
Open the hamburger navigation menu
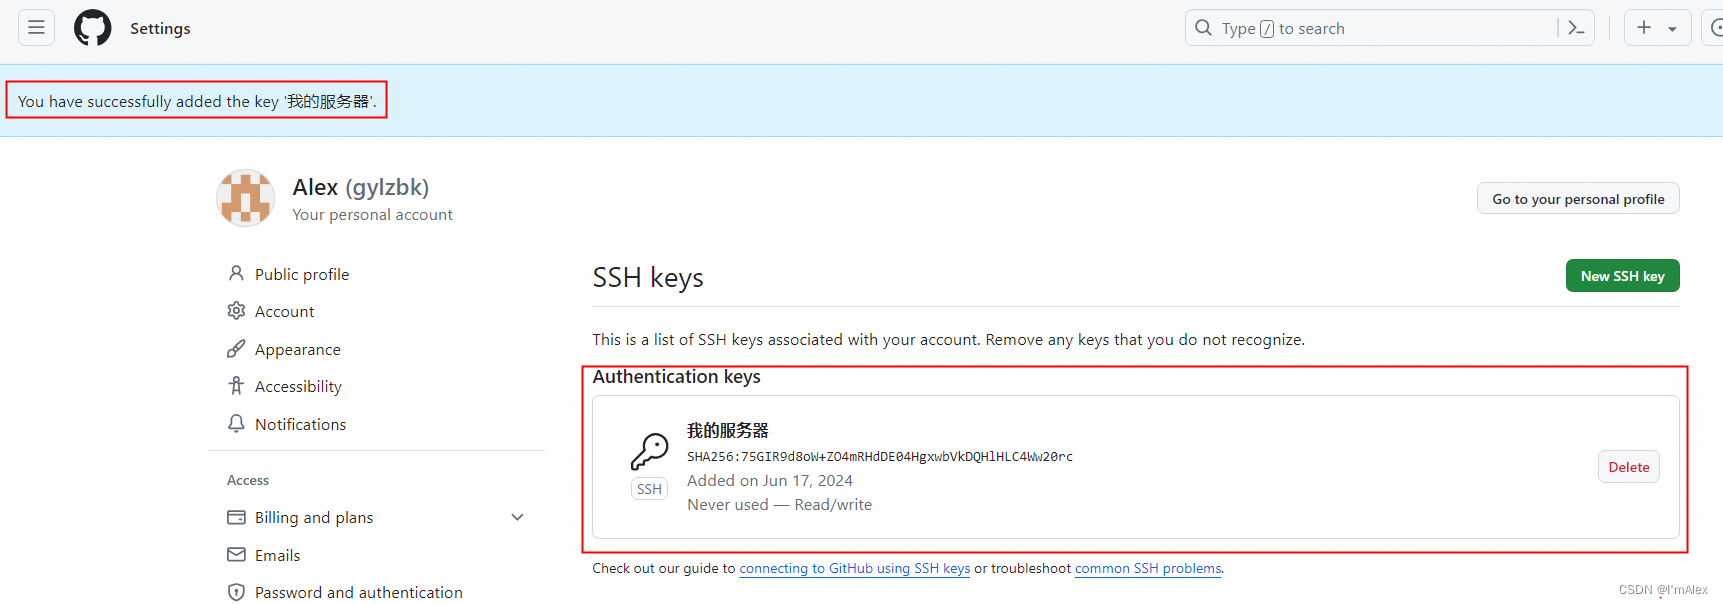tap(36, 28)
